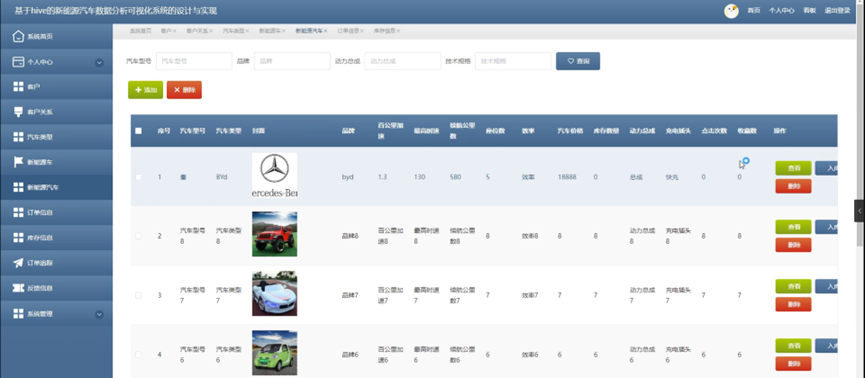Focus the 动力总成 search input
Image resolution: width=865 pixels, height=378 pixels.
click(x=403, y=61)
